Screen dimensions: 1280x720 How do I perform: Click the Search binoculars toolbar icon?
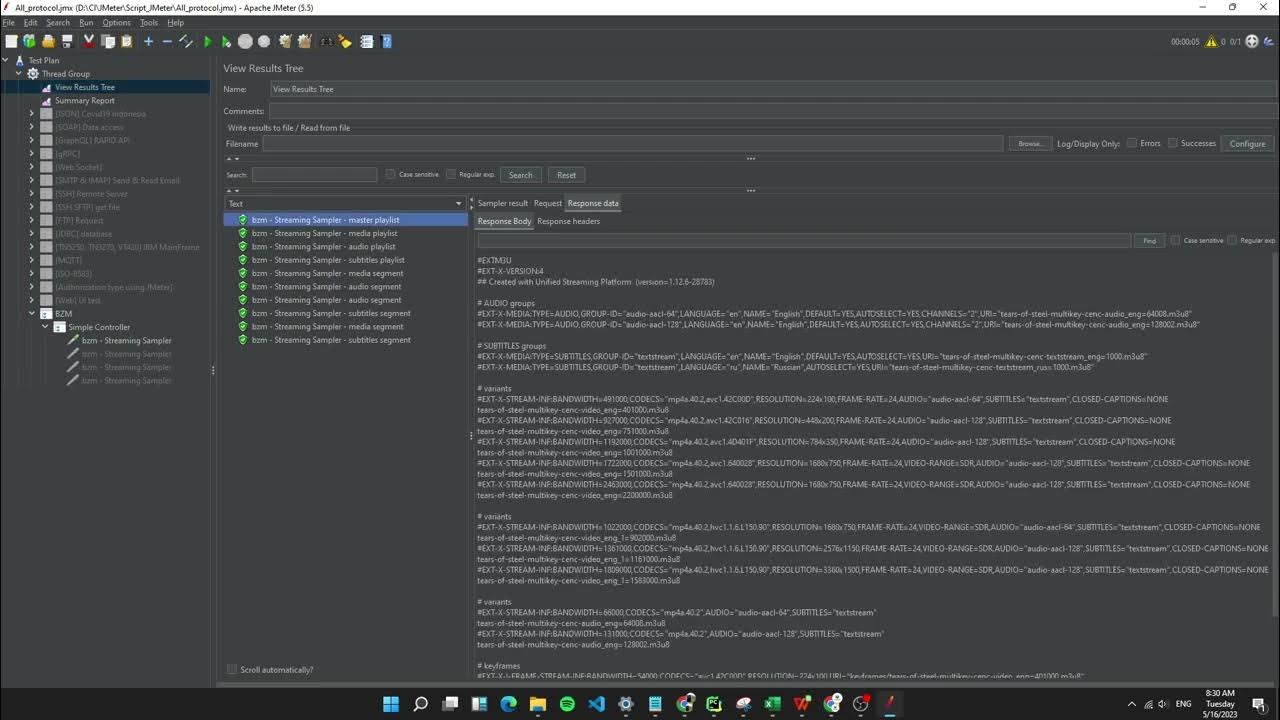tap(326, 42)
